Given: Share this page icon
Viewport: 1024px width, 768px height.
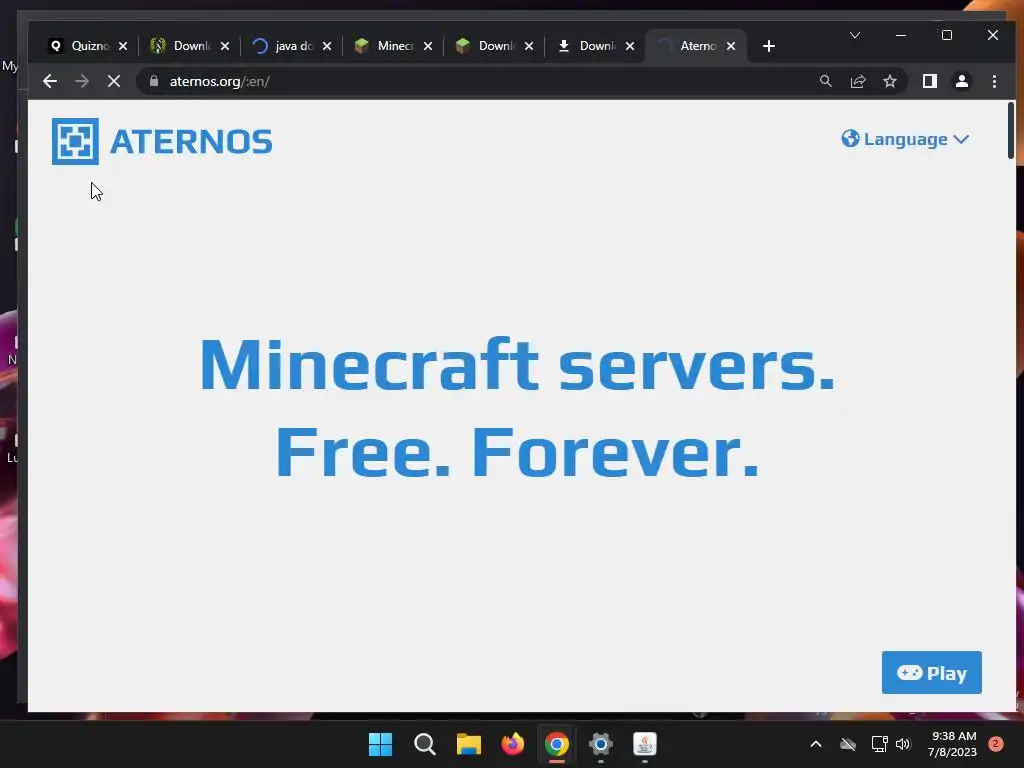Looking at the screenshot, I should pos(857,81).
